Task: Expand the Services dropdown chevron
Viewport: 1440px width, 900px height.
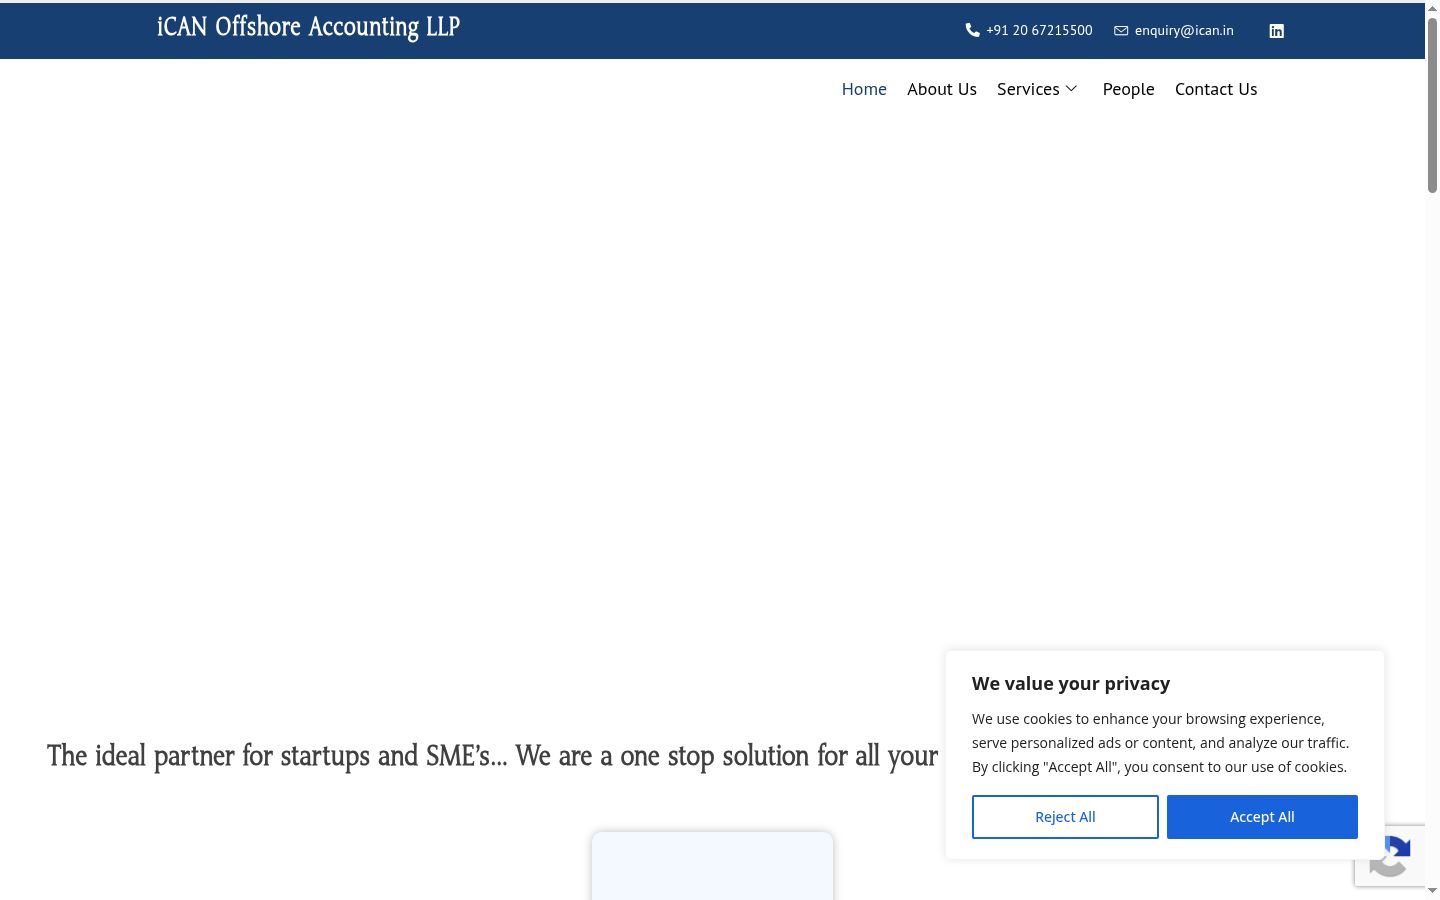Action: 1071,89
